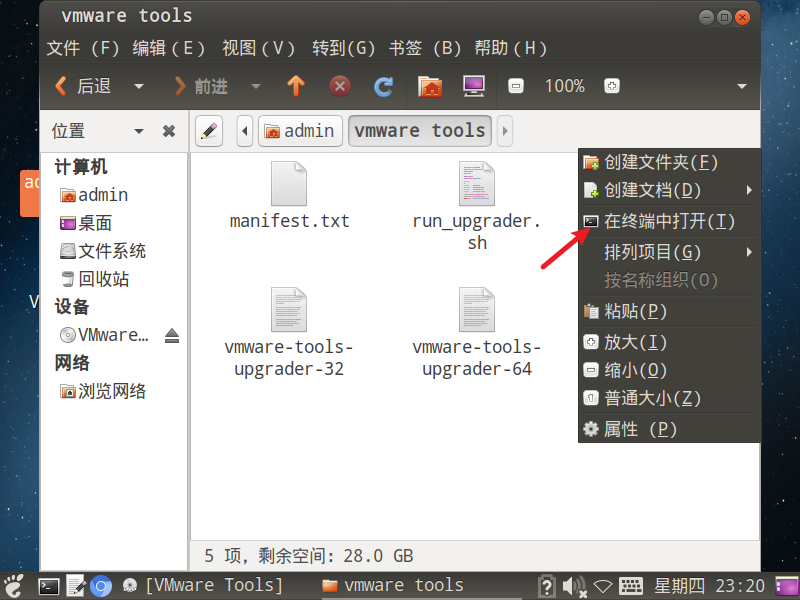
Task: Choose 在终端中打开(T)
Action: pos(669,221)
